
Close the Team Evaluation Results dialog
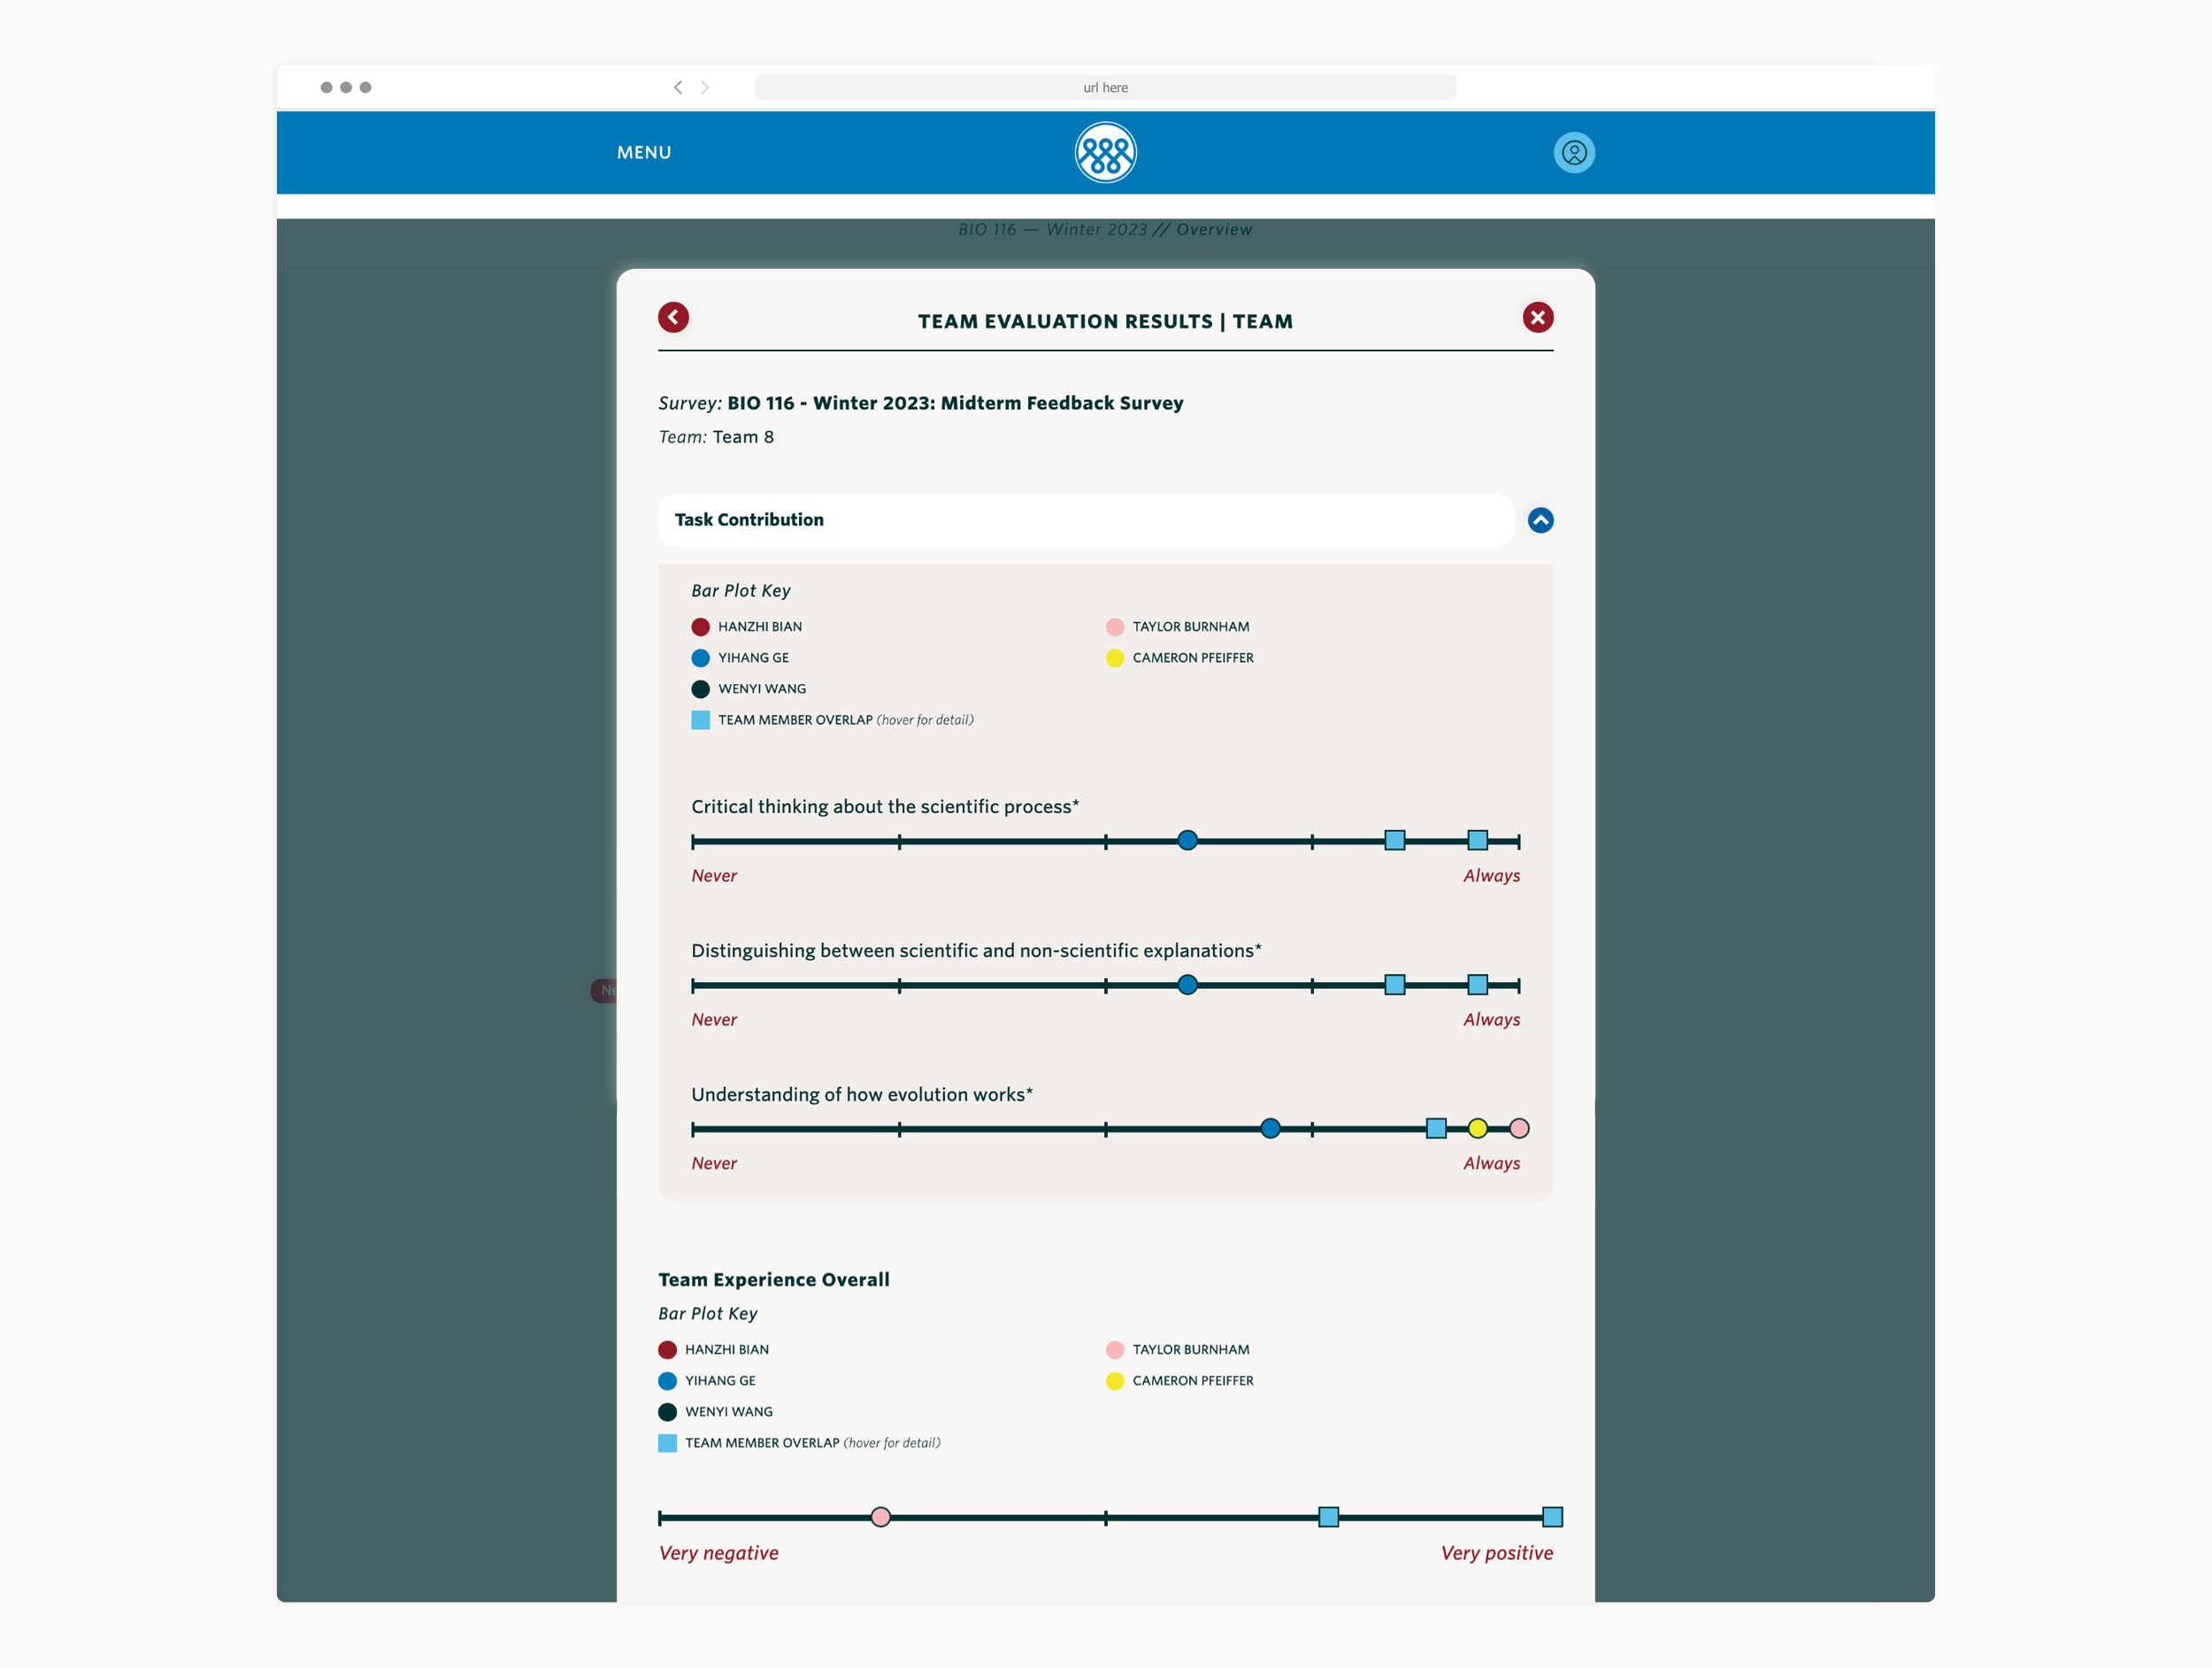click(x=1537, y=317)
